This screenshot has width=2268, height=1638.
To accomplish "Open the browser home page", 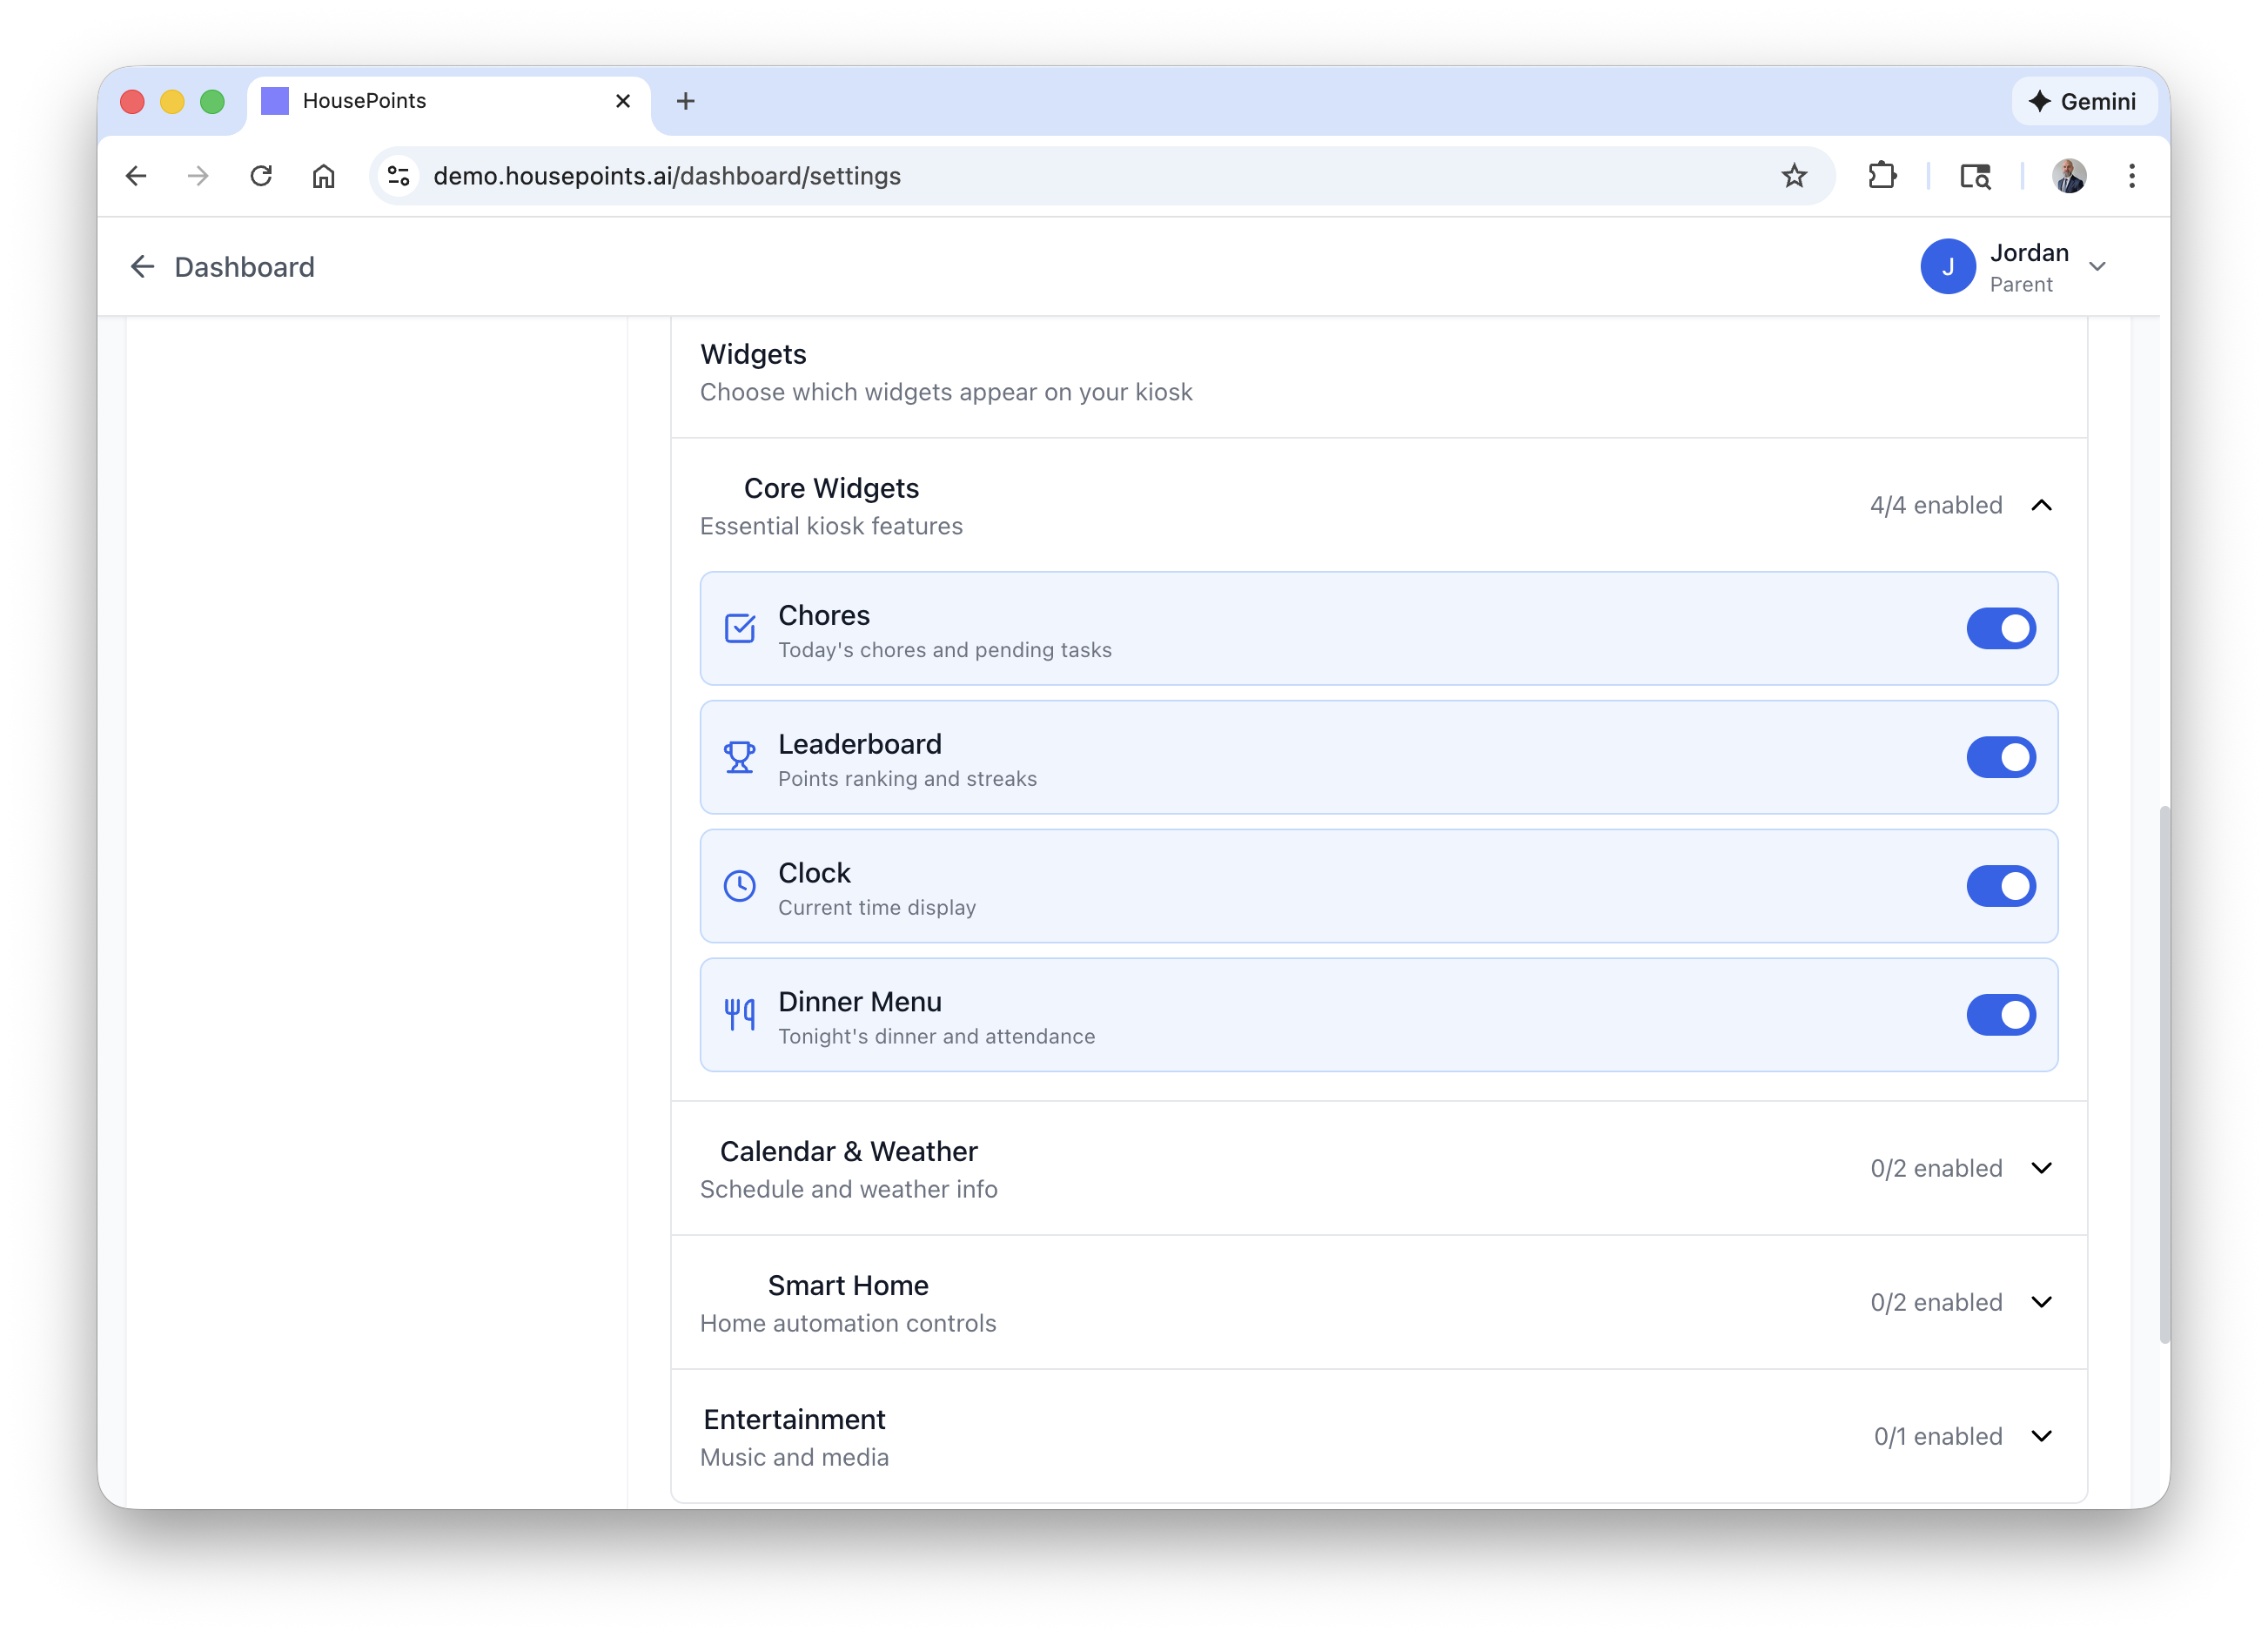I will (323, 176).
